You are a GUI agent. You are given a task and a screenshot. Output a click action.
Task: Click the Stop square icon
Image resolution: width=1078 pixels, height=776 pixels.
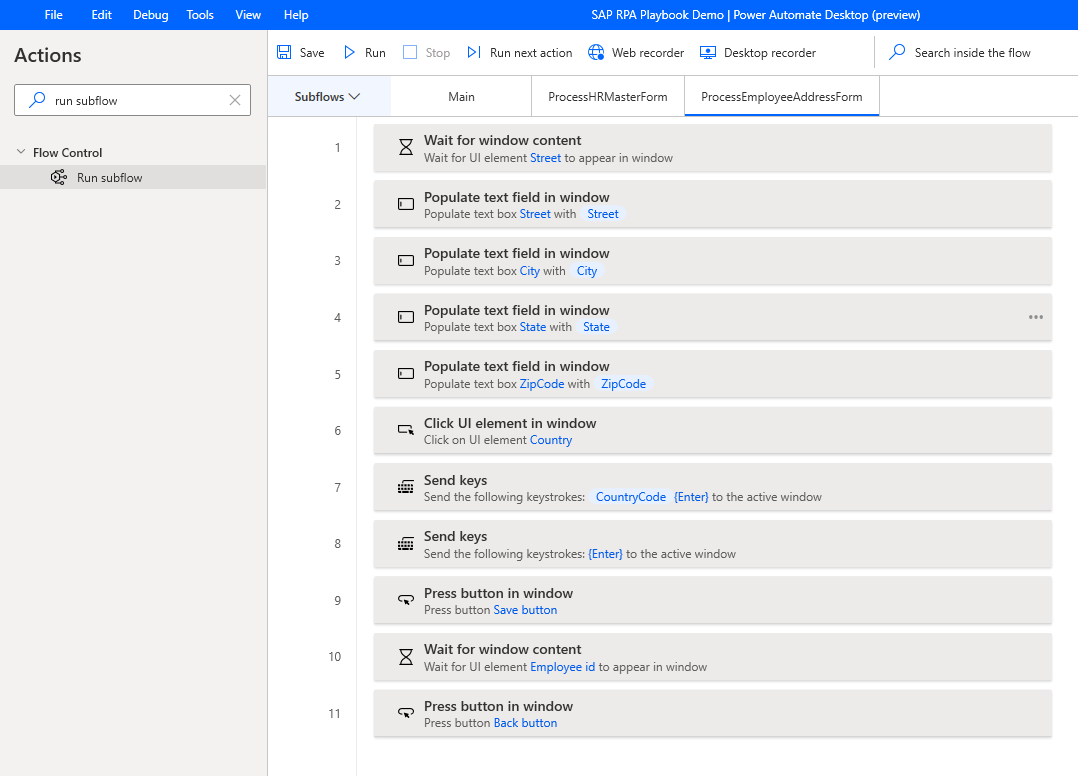click(410, 52)
